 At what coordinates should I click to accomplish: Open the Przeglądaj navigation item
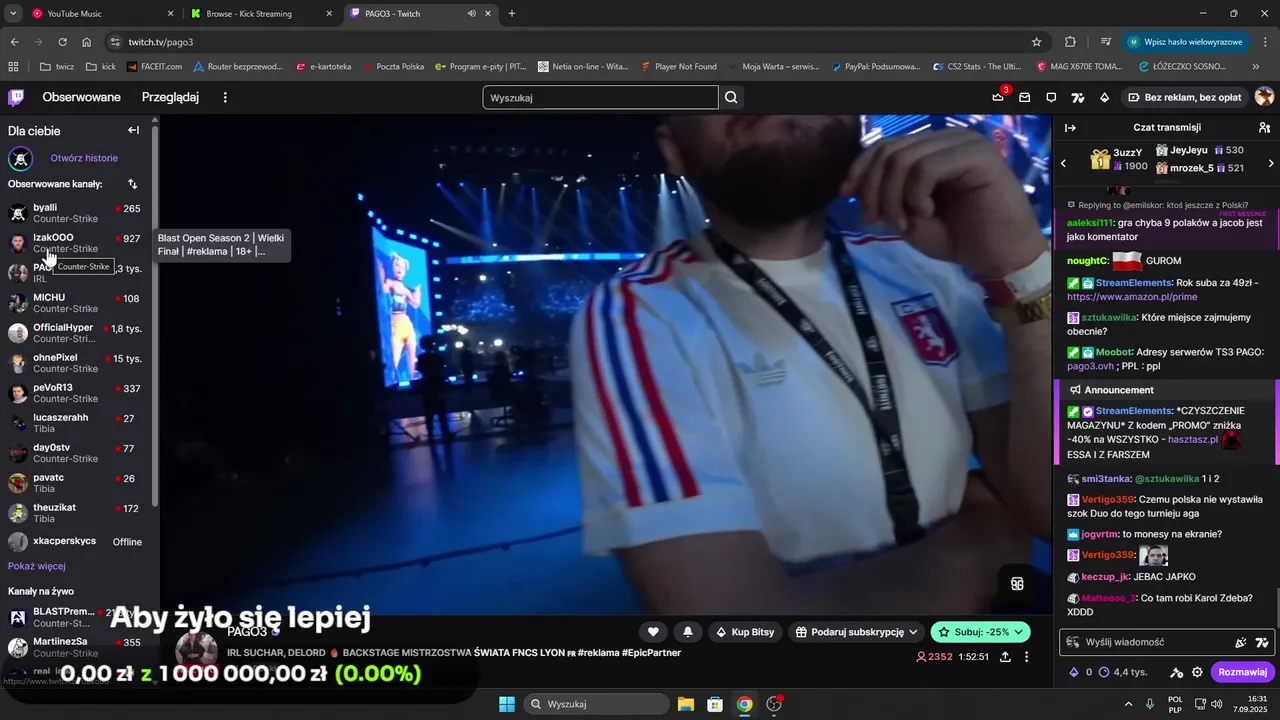170,97
